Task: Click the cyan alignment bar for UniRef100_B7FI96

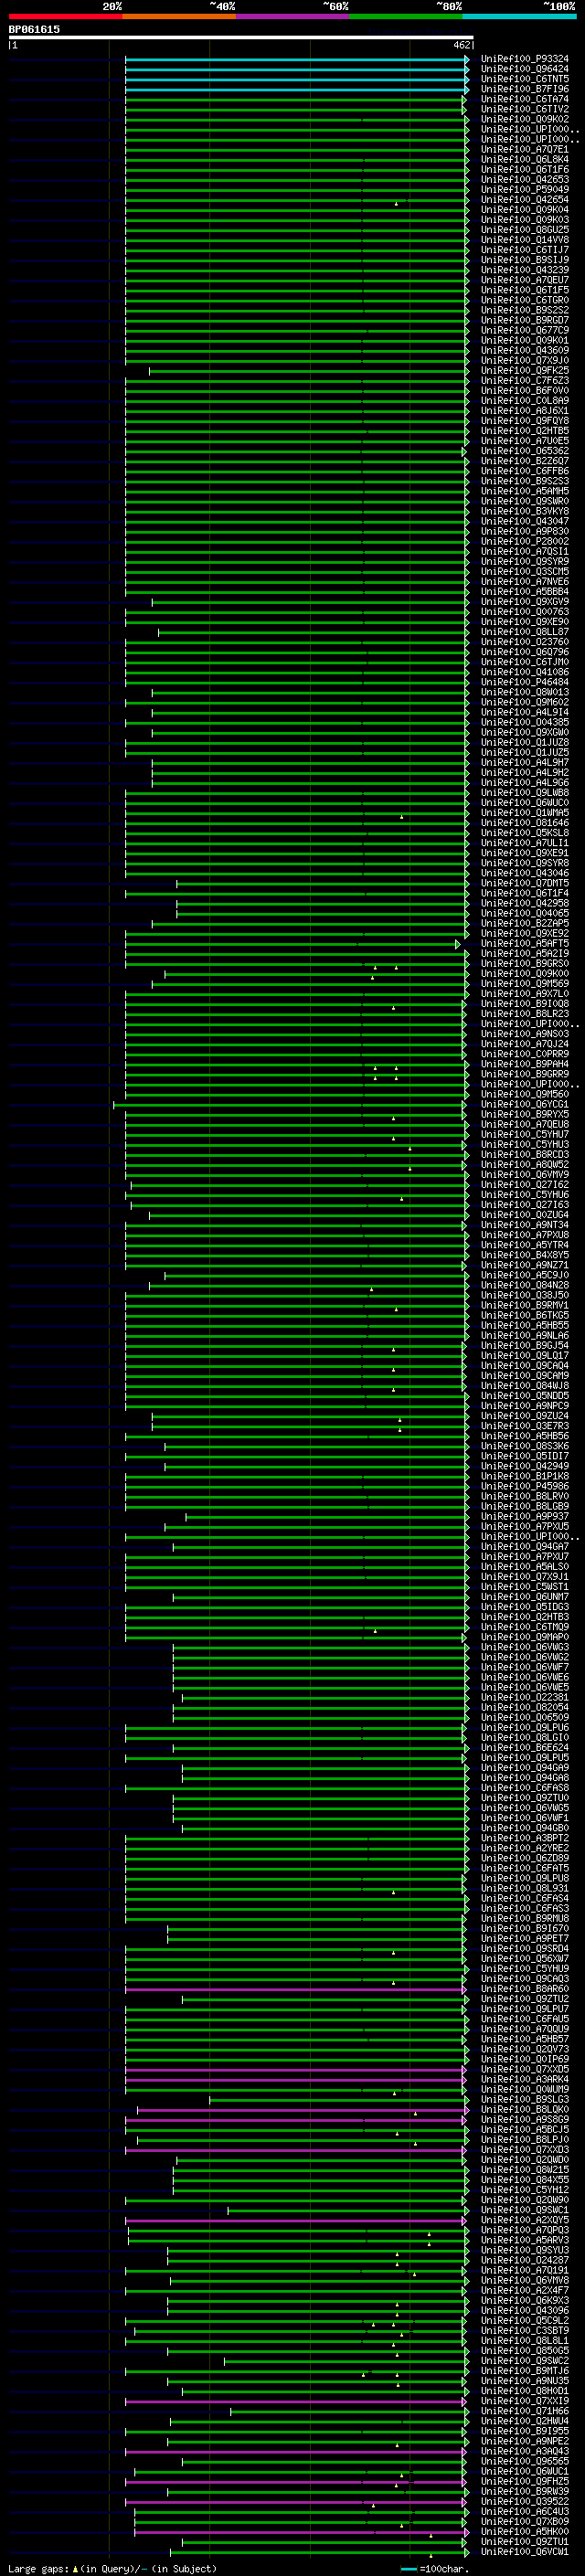Action: tap(296, 89)
